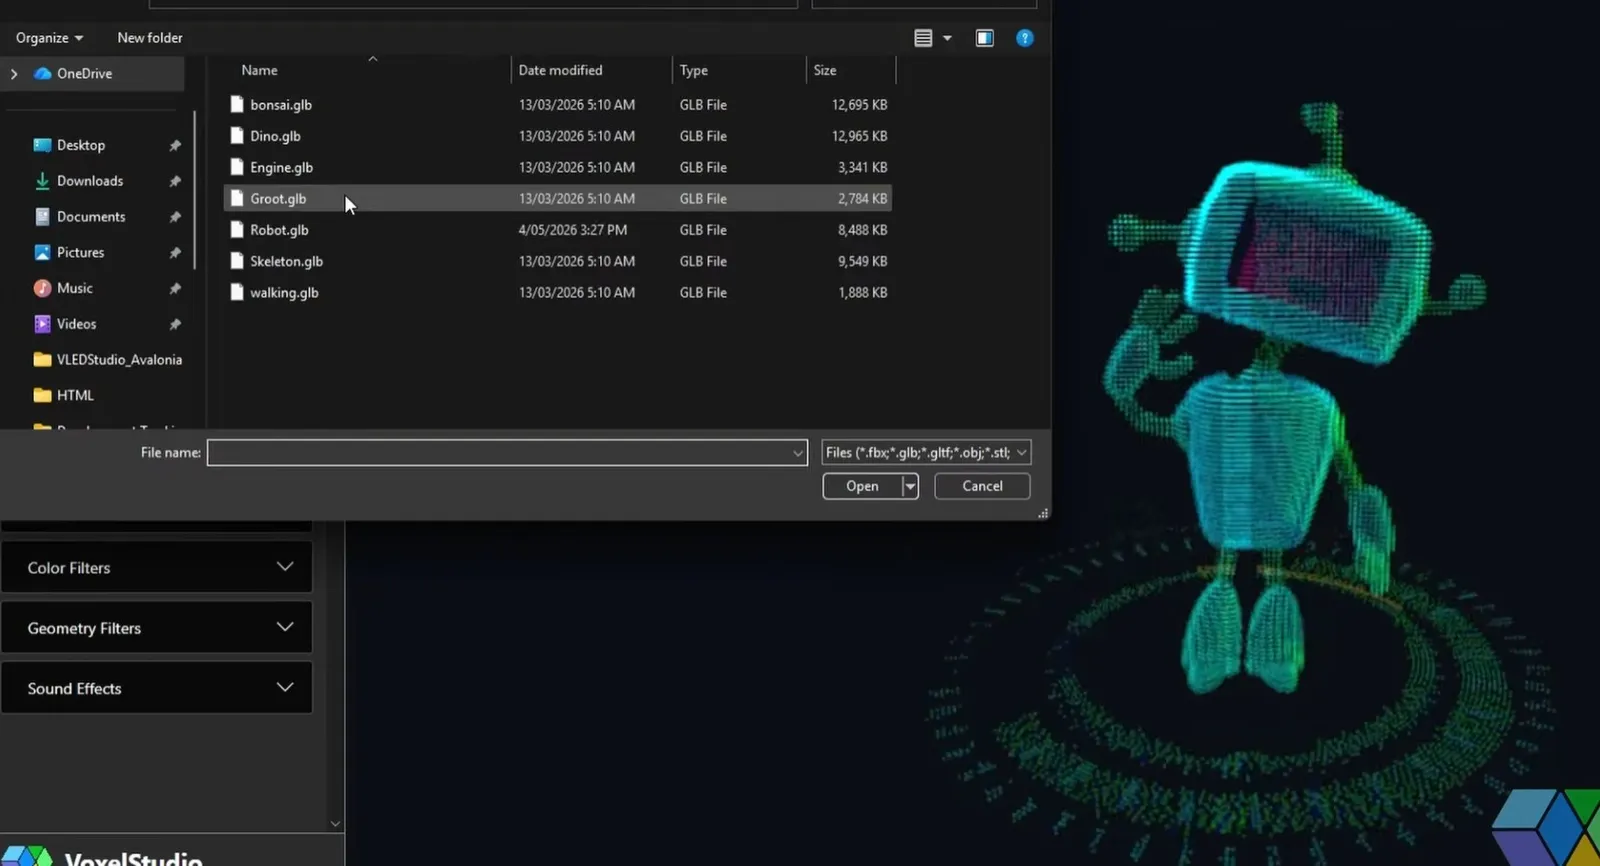Click the Open button
Screen dimensions: 1600x866
(862, 486)
